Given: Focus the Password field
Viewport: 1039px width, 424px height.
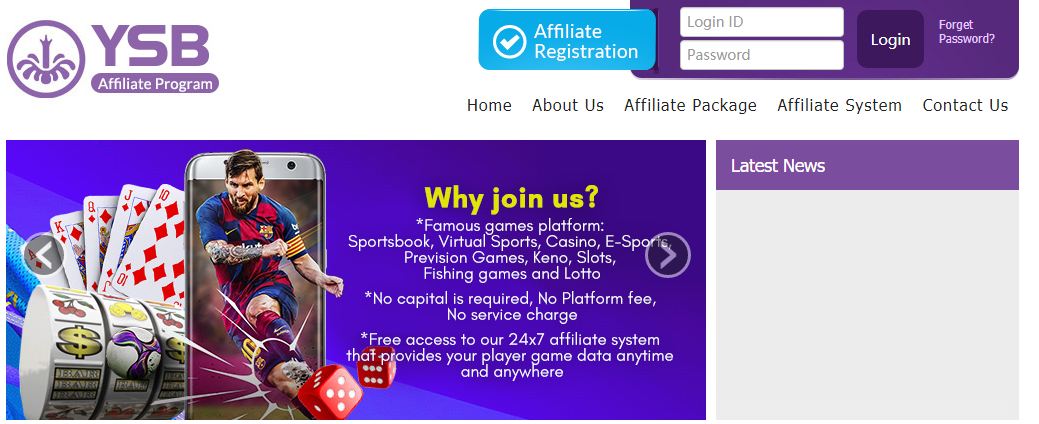Looking at the screenshot, I should pos(761,55).
